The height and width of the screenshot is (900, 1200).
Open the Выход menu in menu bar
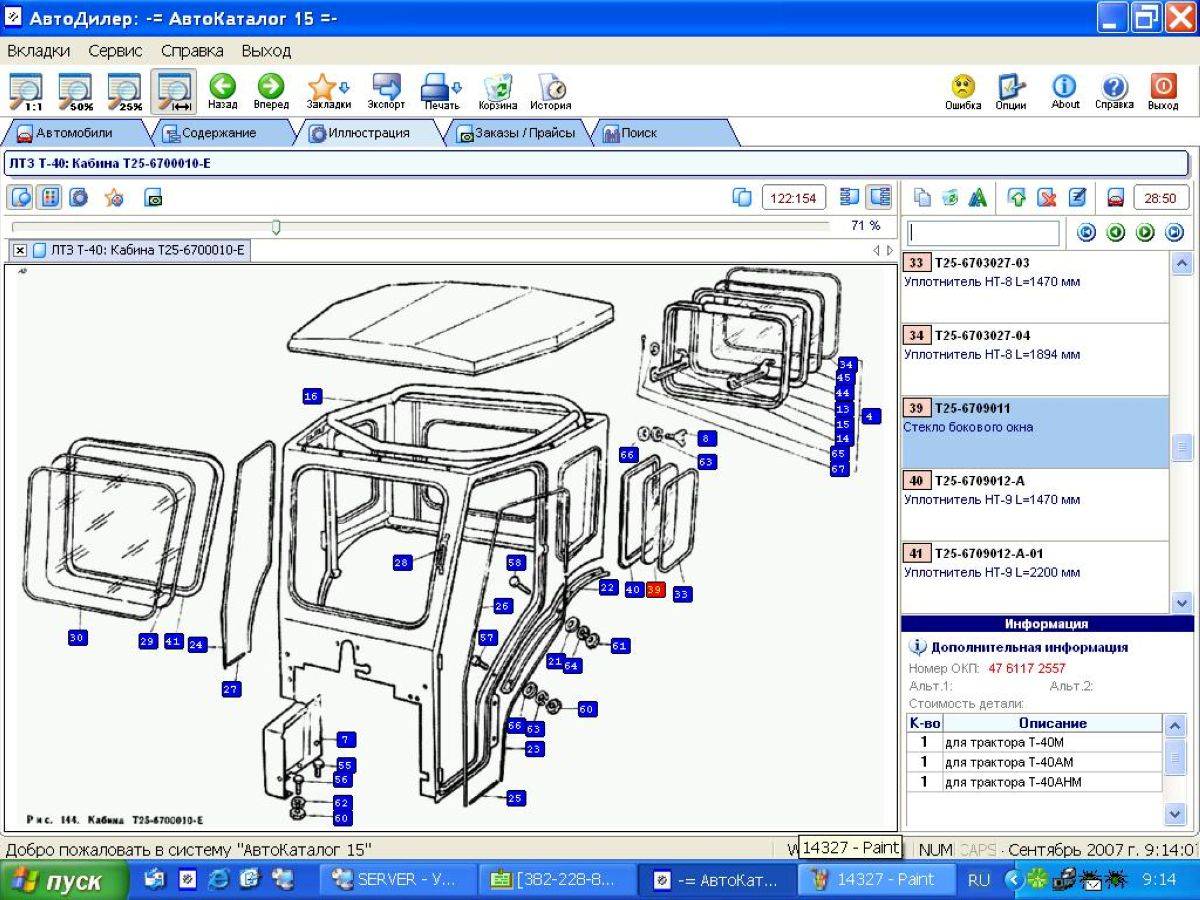pyautogui.click(x=266, y=50)
